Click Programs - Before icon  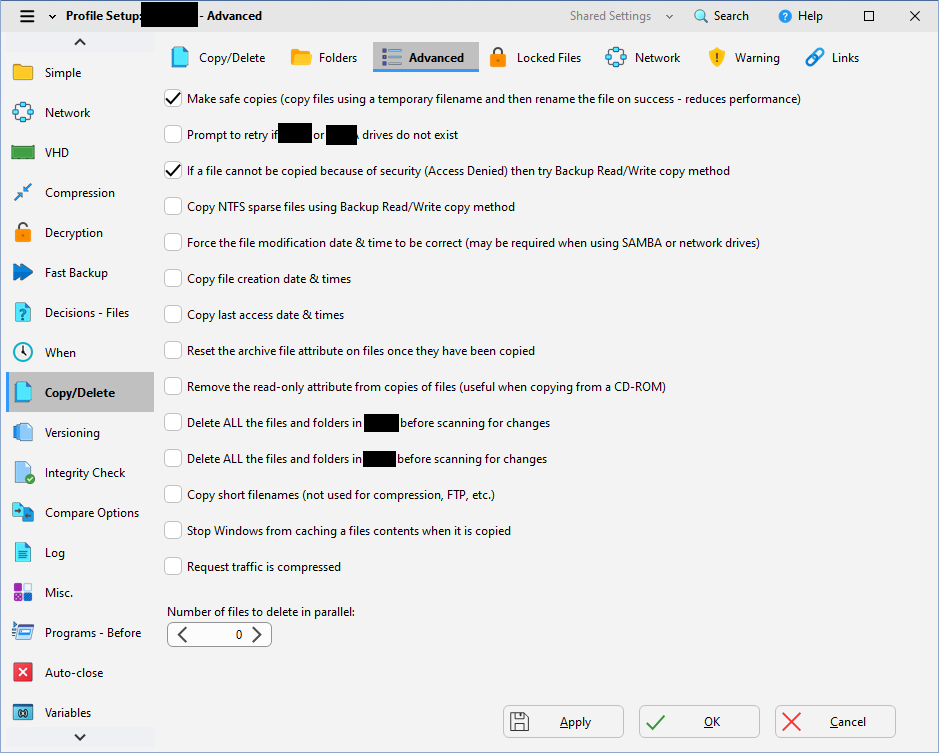coord(23,632)
